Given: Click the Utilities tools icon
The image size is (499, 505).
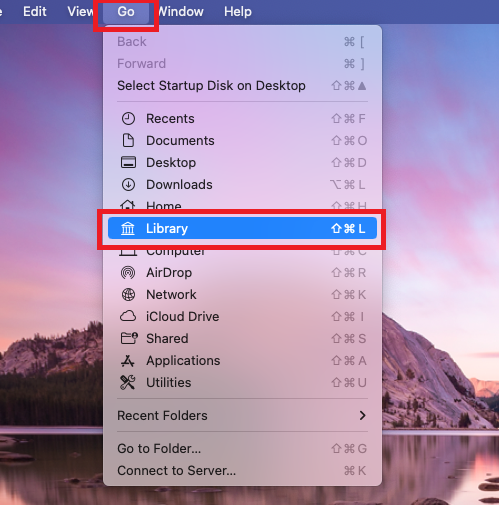Looking at the screenshot, I should tap(128, 383).
